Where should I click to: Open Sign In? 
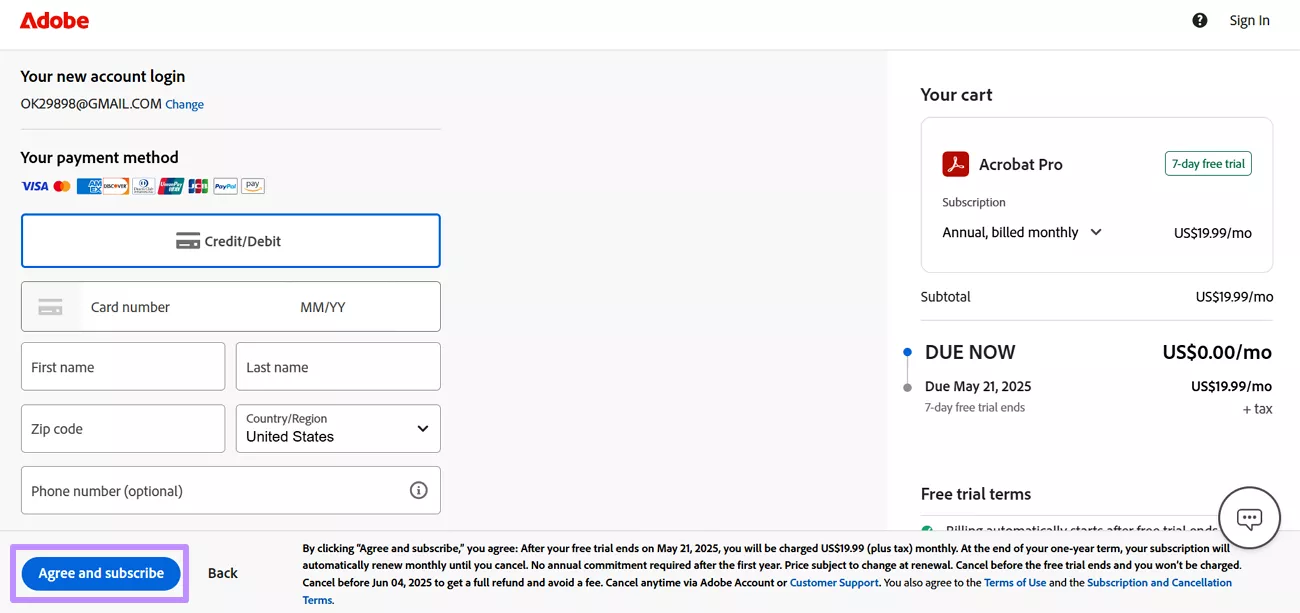(1249, 19)
